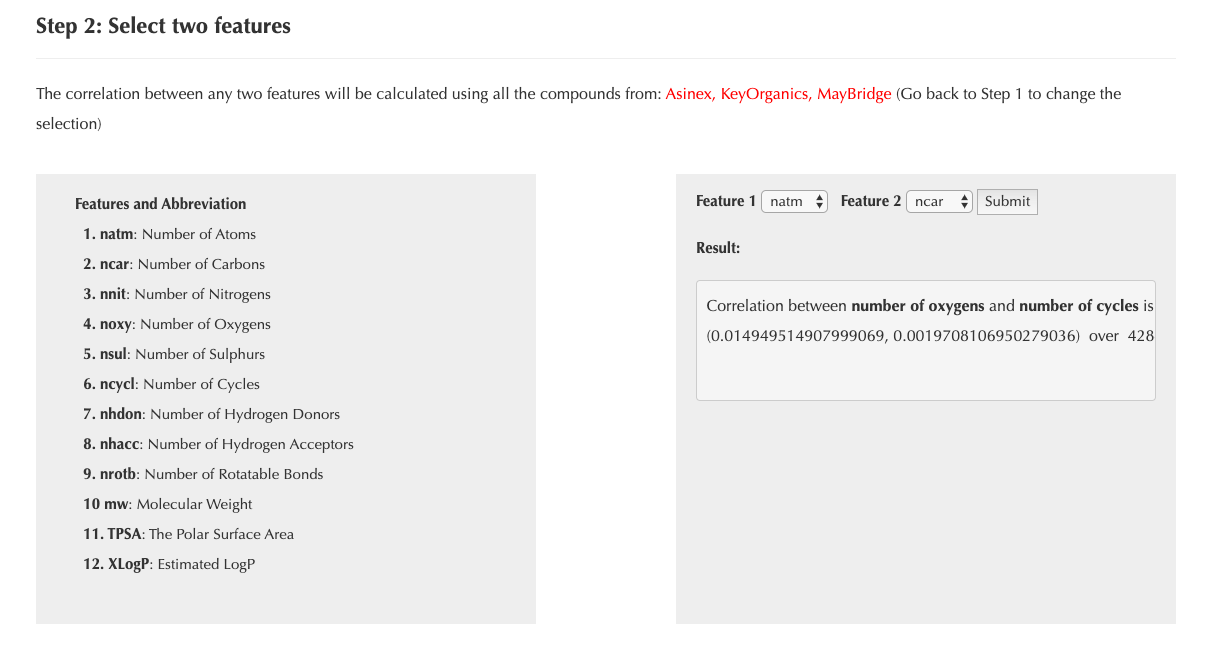The width and height of the screenshot is (1216, 645).
Task: Click the TPSA Polar Surface Area entry
Action: point(188,534)
